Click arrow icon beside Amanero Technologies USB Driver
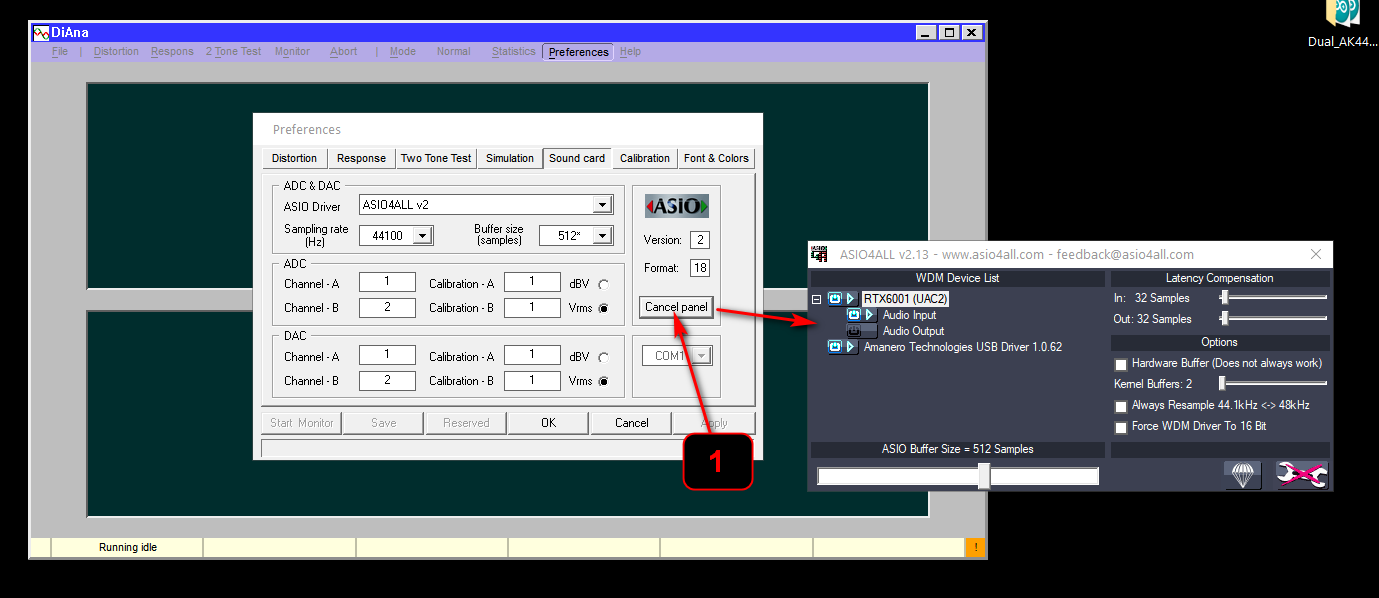 [851, 347]
